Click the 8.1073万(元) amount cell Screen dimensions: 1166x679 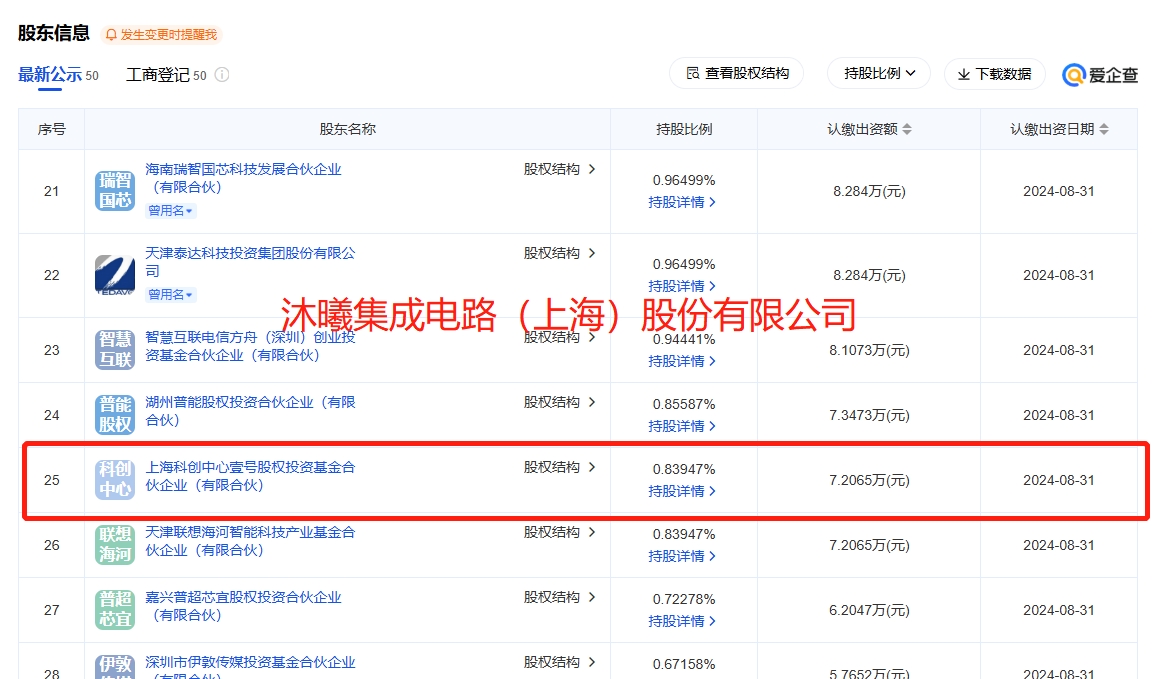coord(869,350)
